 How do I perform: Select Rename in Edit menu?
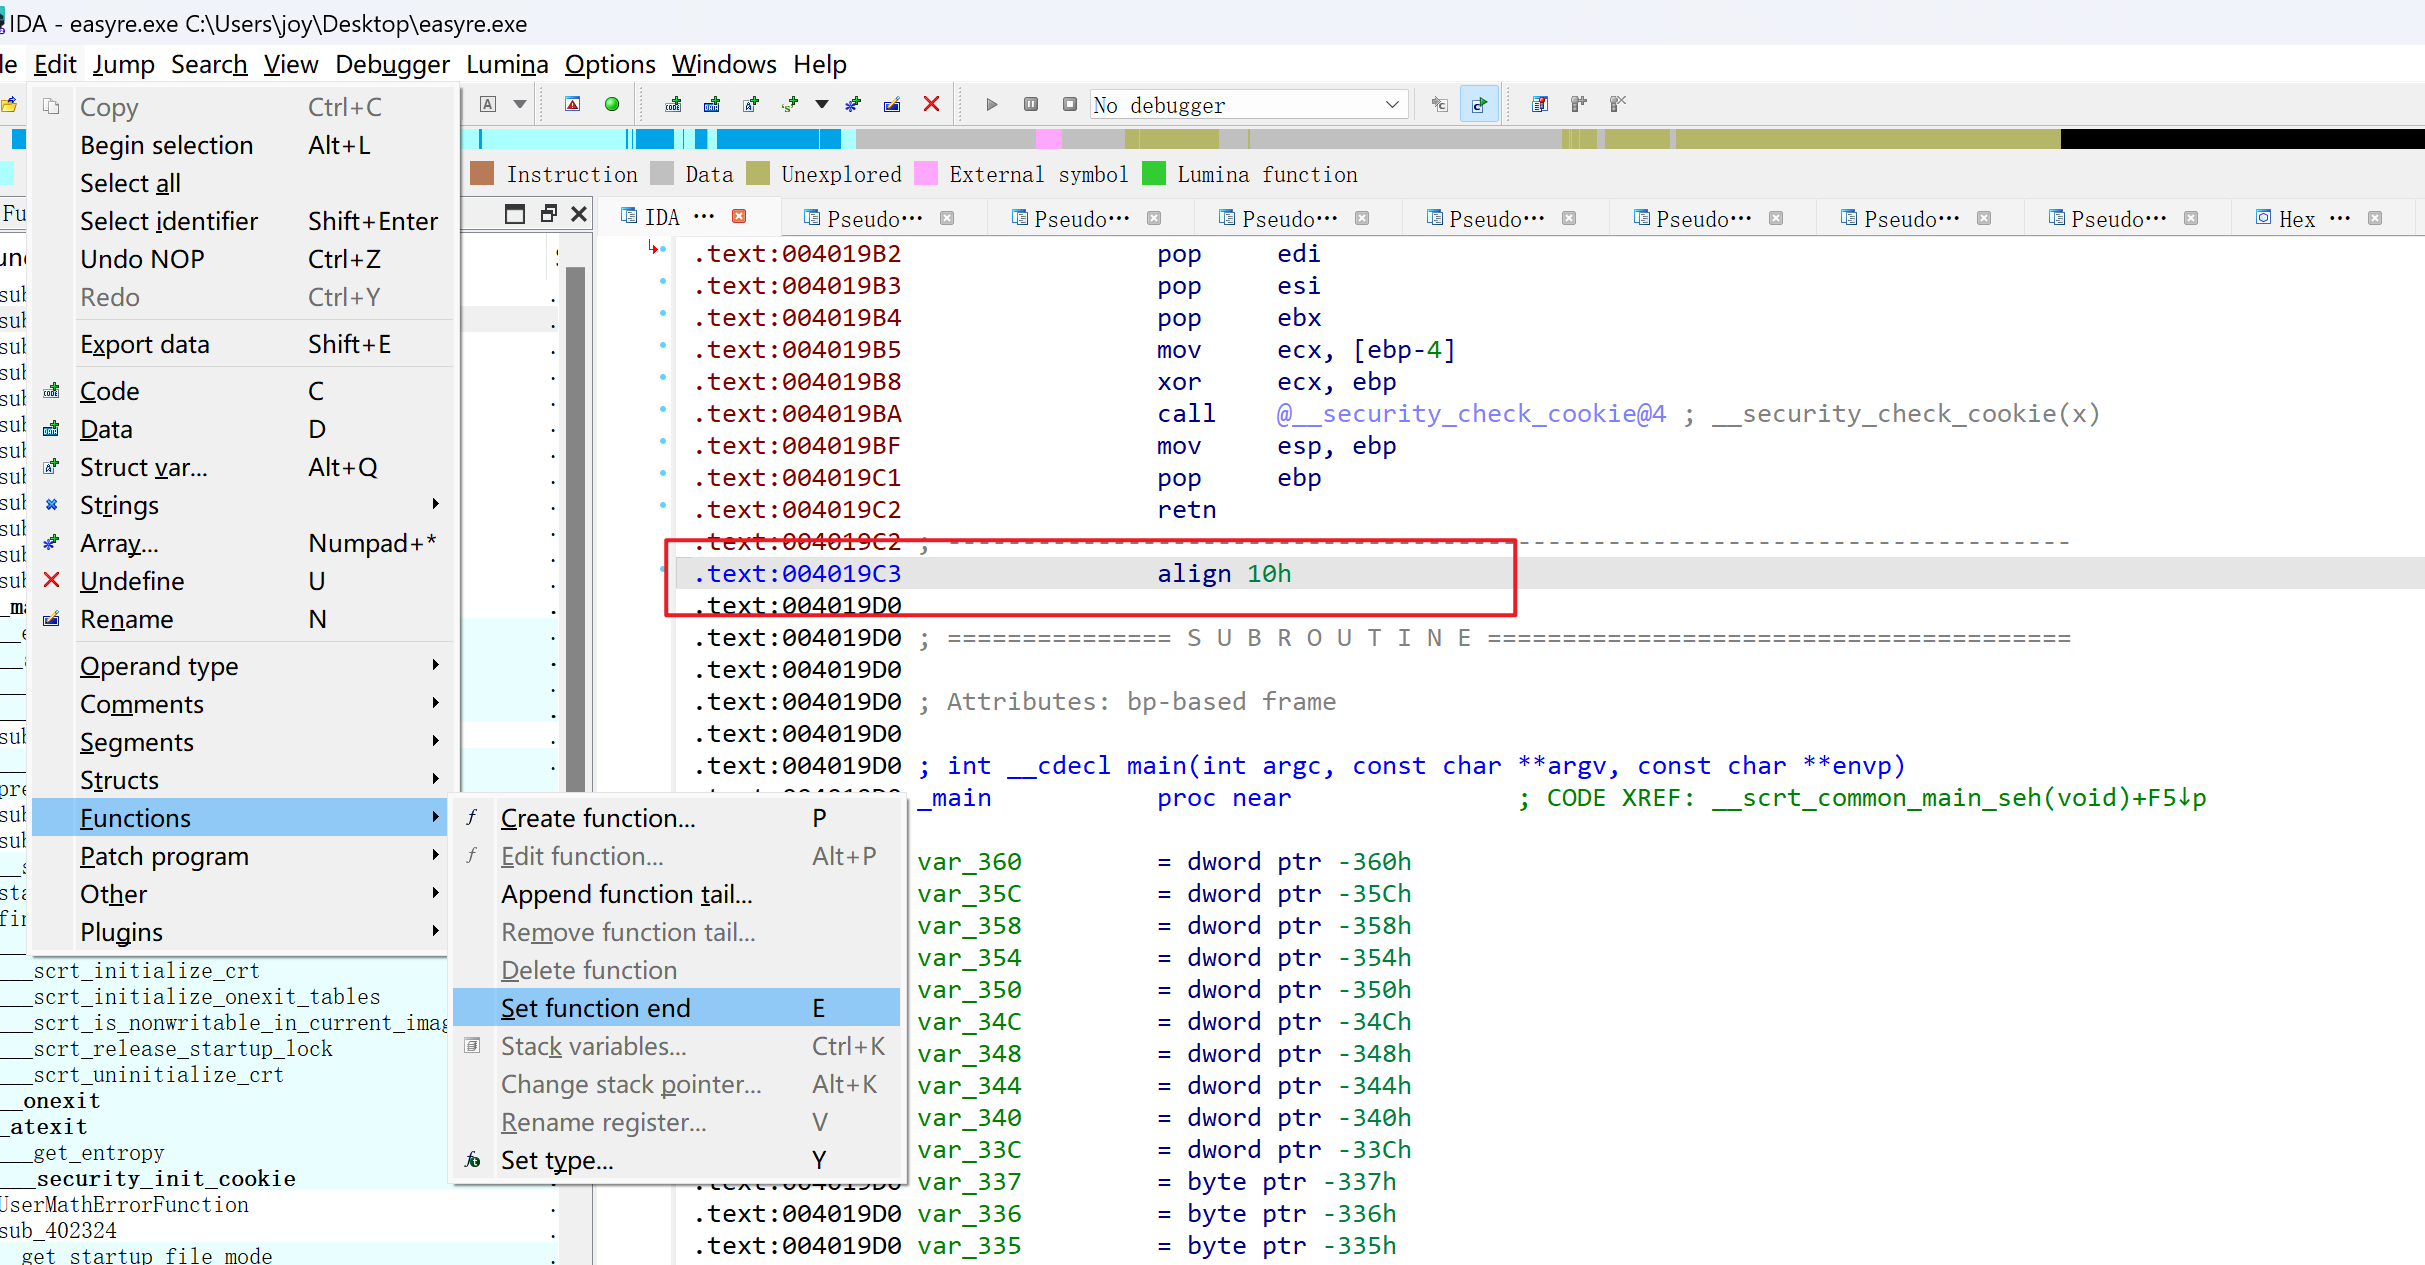point(244,618)
